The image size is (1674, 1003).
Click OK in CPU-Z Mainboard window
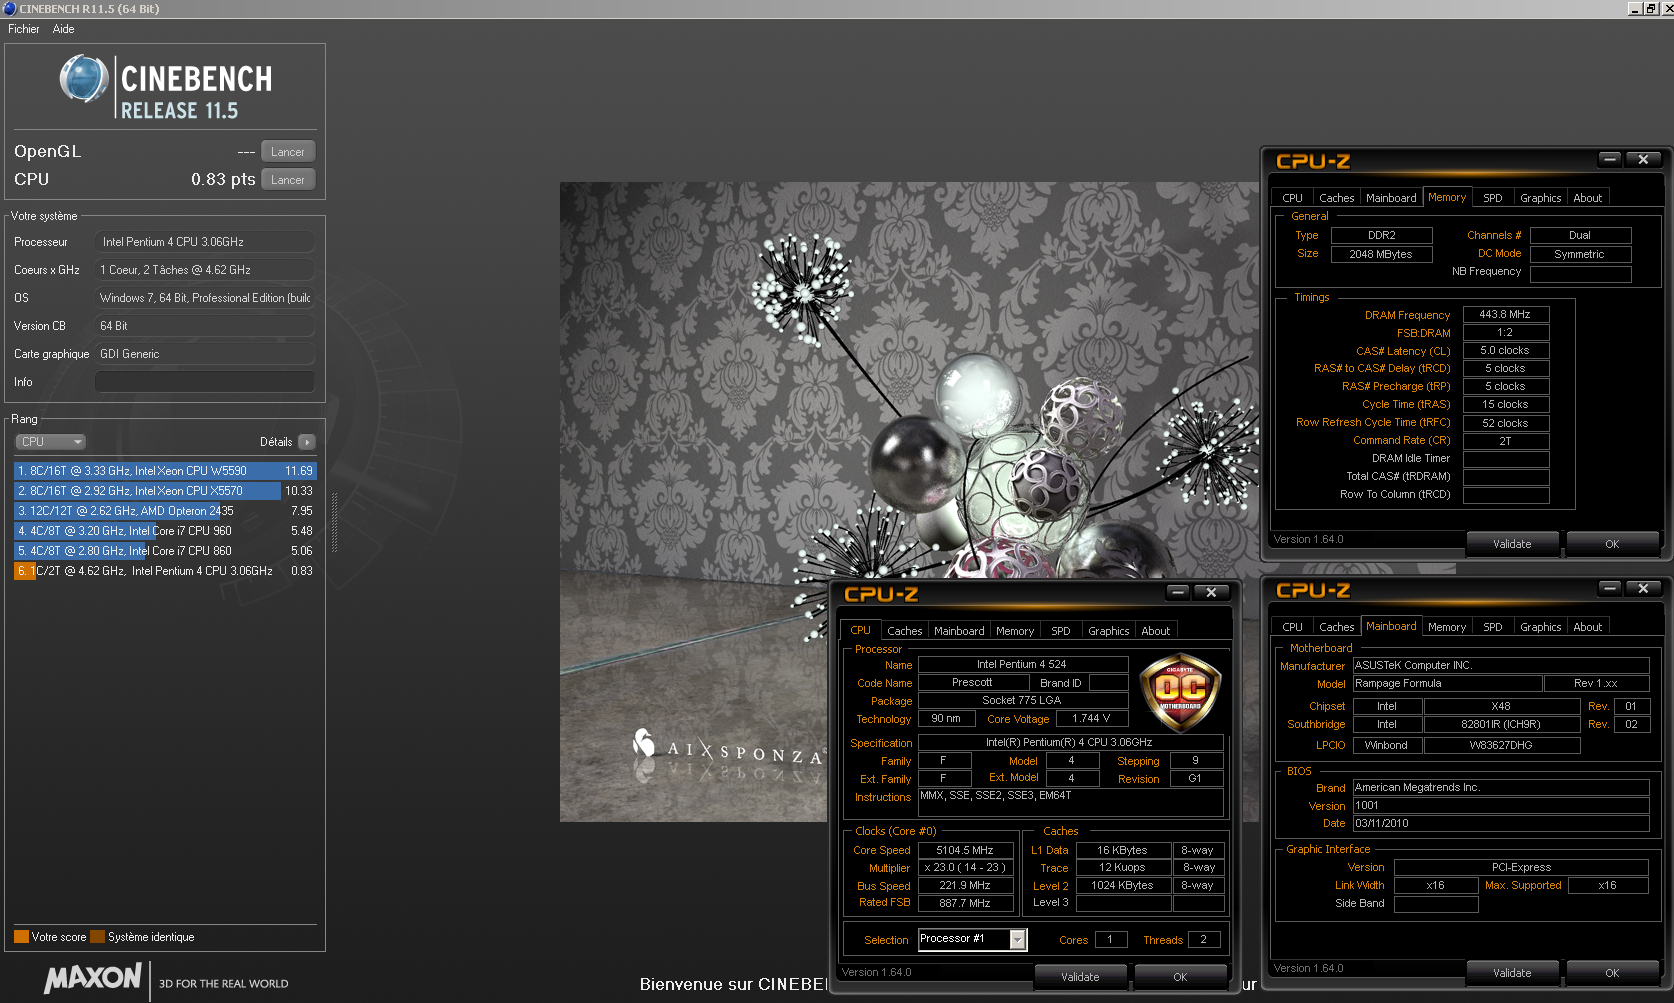[1612, 973]
